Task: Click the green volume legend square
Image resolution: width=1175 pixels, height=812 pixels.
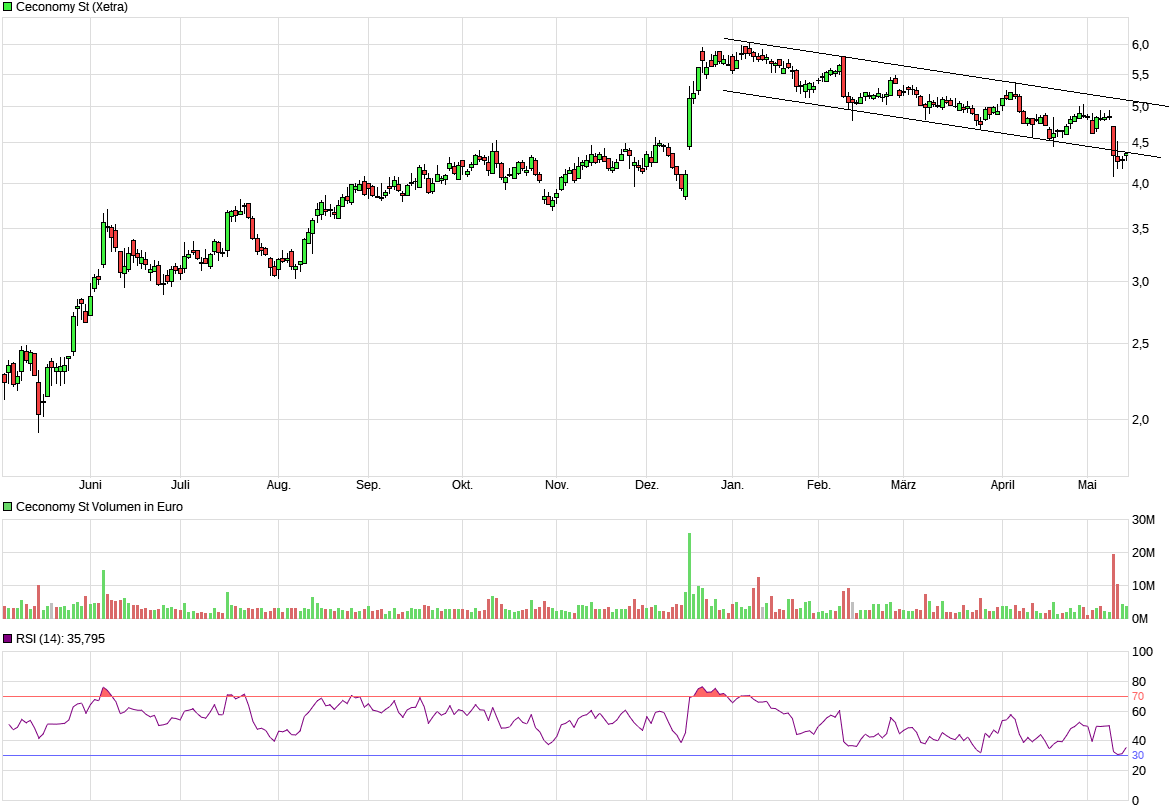Action: click(x=6, y=506)
